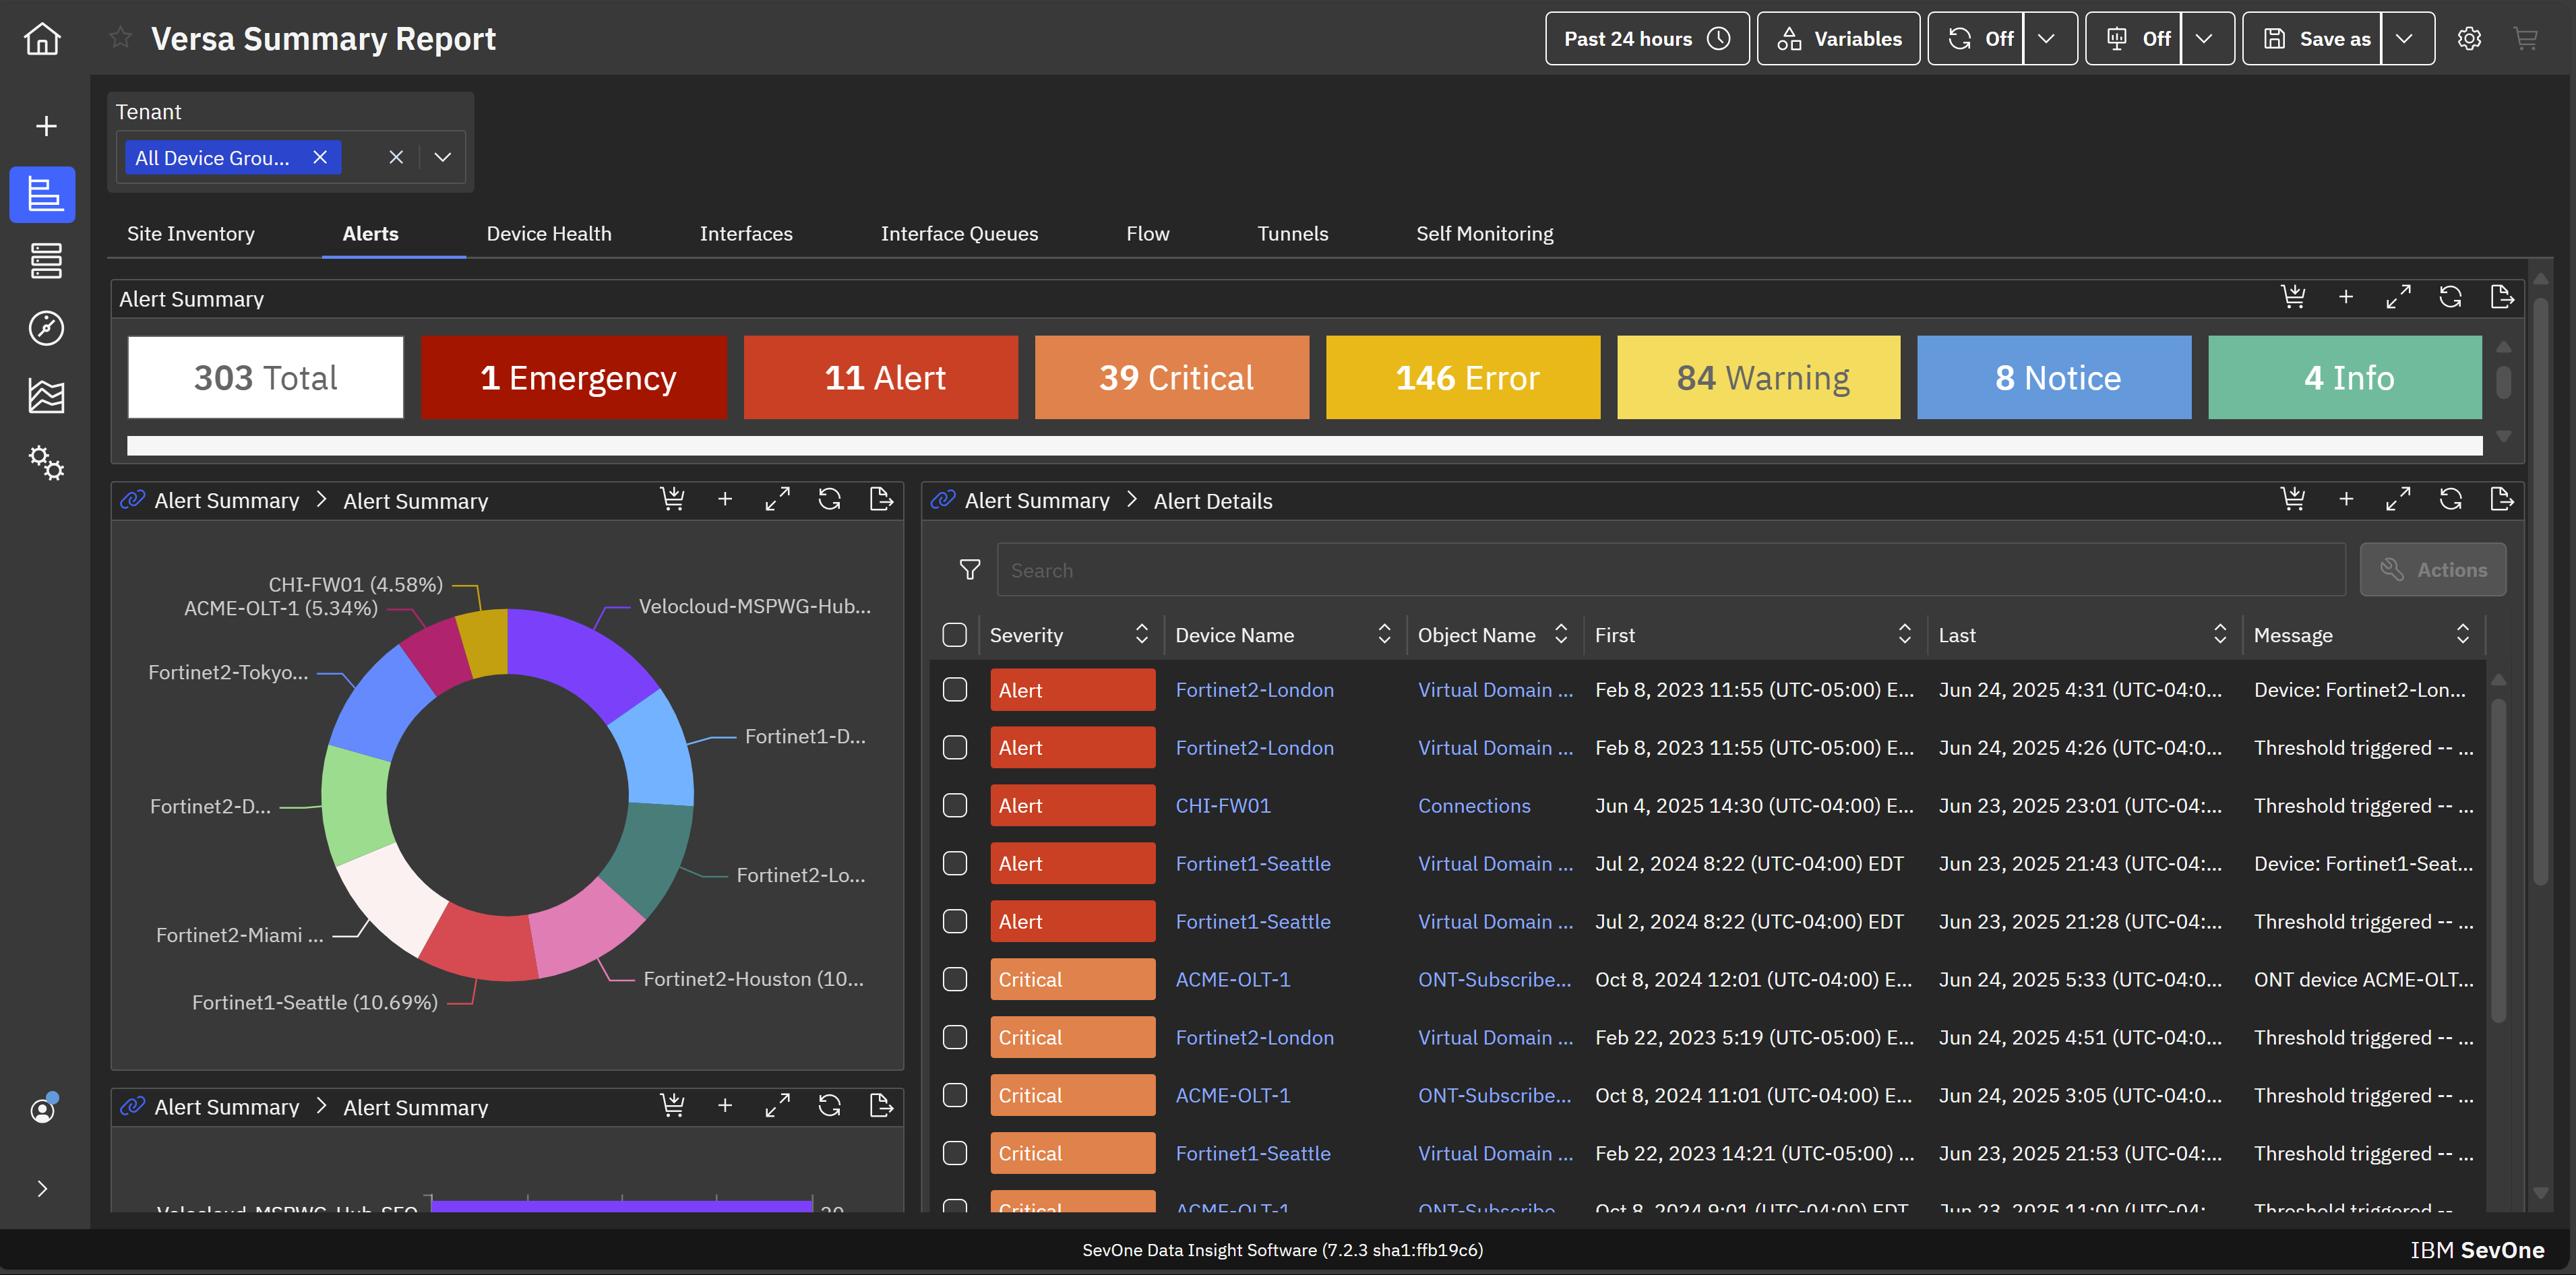
Task: Open the compass explore icon in sidebar
Action: click(x=46, y=328)
